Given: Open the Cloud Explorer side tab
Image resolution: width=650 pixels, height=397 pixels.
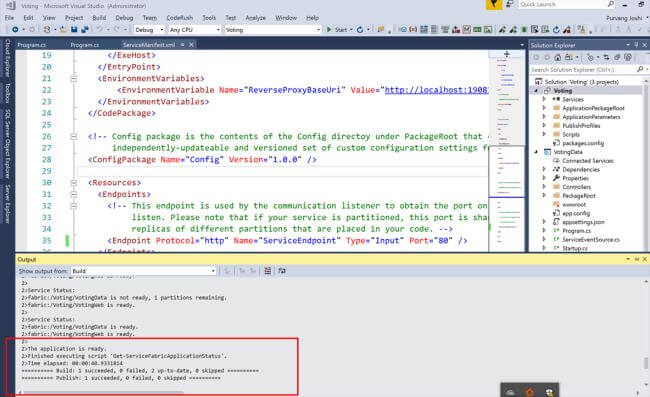Looking at the screenshot, I should 7,58.
